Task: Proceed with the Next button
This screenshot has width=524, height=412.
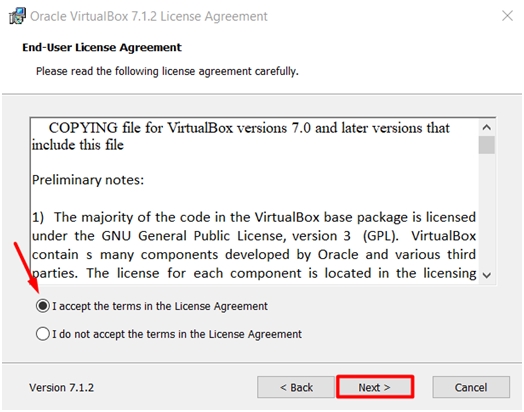Action: 375,387
